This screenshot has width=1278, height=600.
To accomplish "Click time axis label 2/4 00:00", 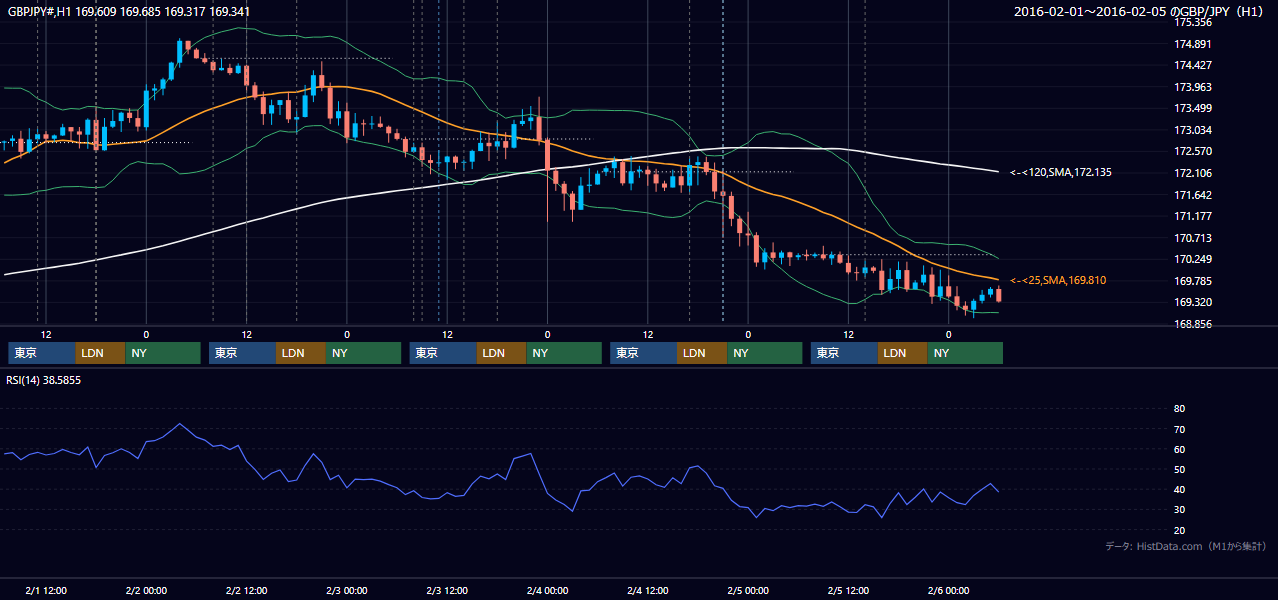I will point(547,591).
